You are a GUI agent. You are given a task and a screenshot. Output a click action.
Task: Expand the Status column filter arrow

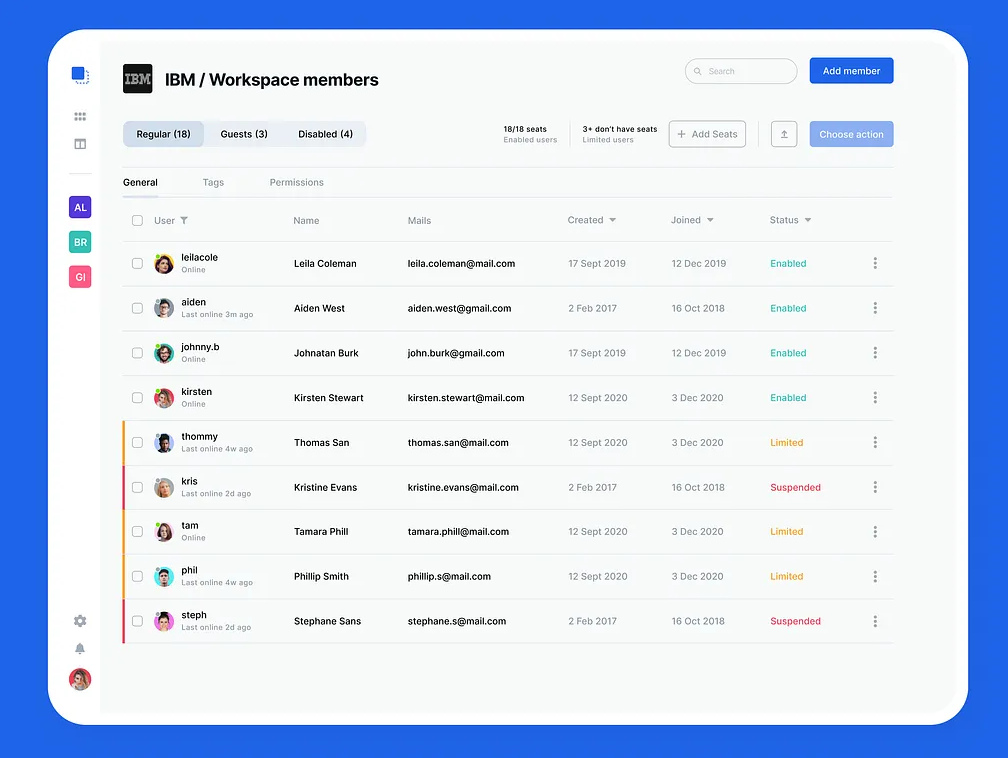click(x=809, y=220)
